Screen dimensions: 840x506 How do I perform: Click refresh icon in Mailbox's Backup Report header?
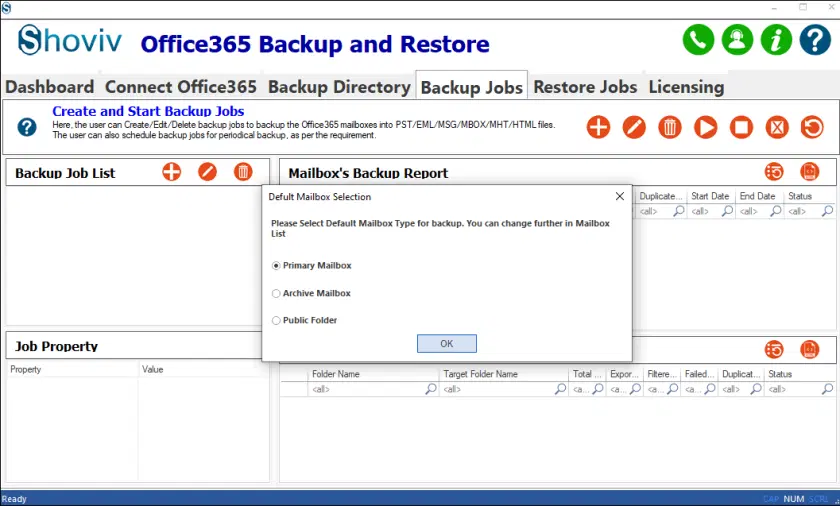(x=774, y=172)
